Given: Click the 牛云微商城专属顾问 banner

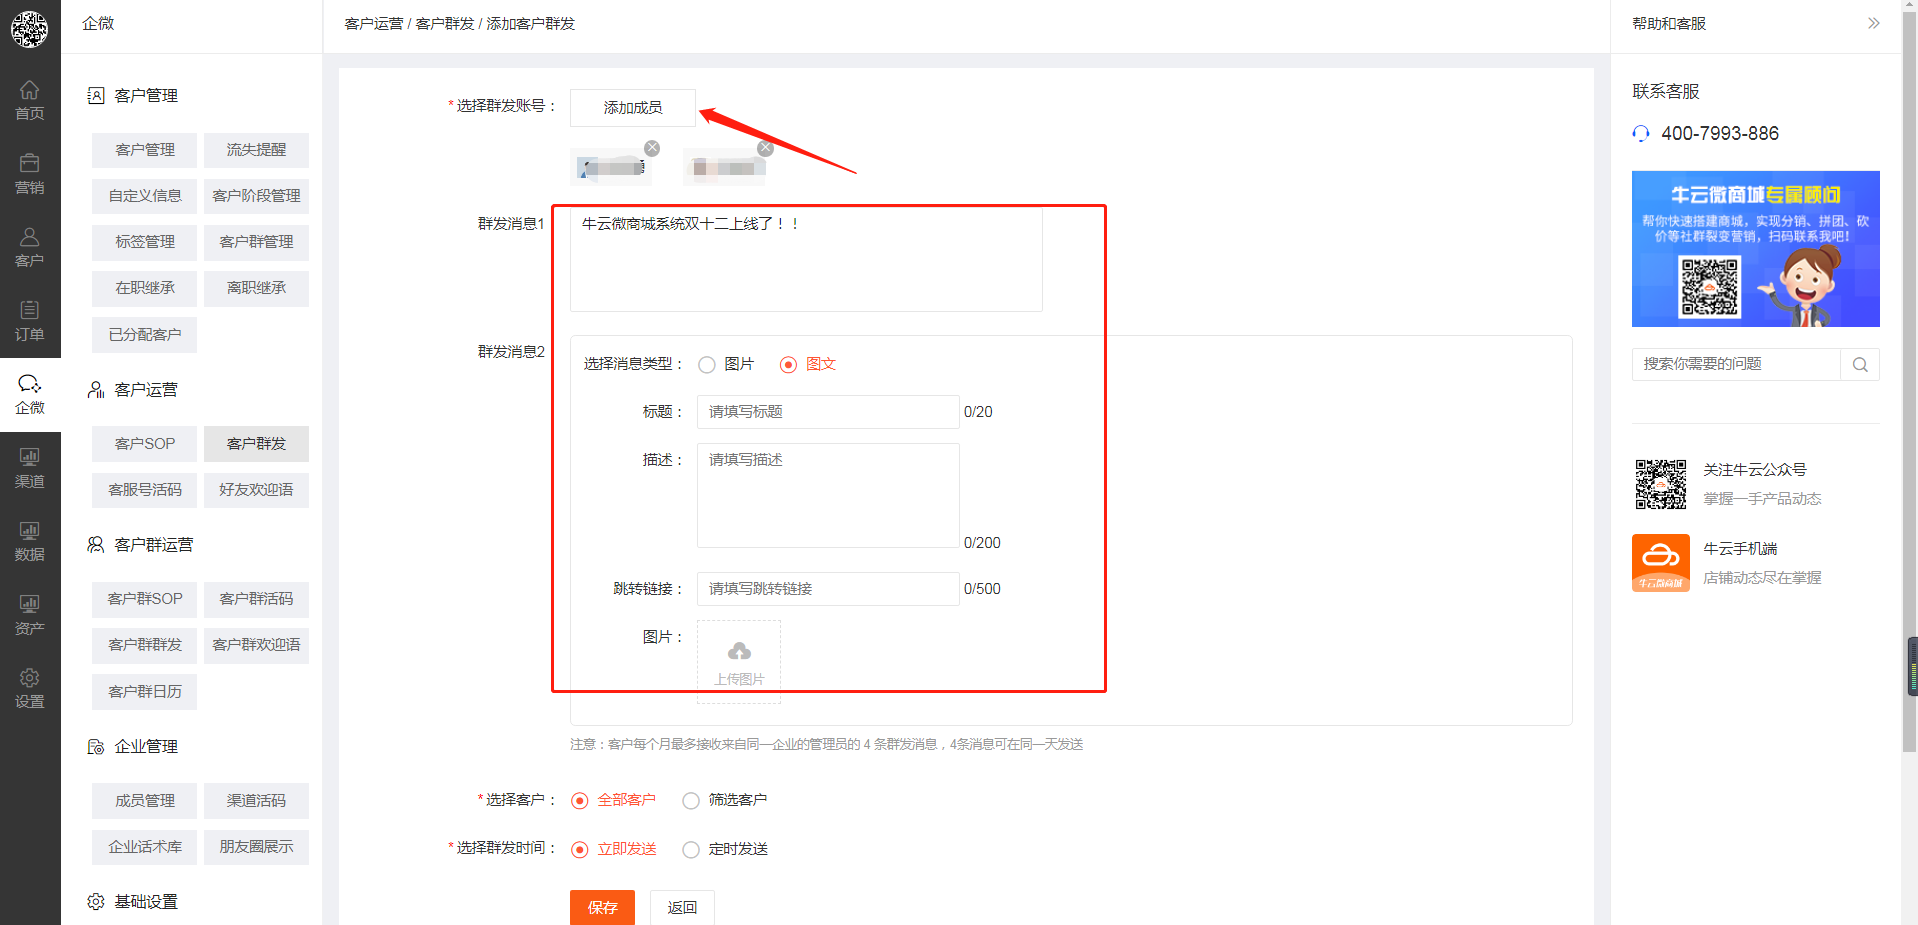Looking at the screenshot, I should (x=1755, y=249).
